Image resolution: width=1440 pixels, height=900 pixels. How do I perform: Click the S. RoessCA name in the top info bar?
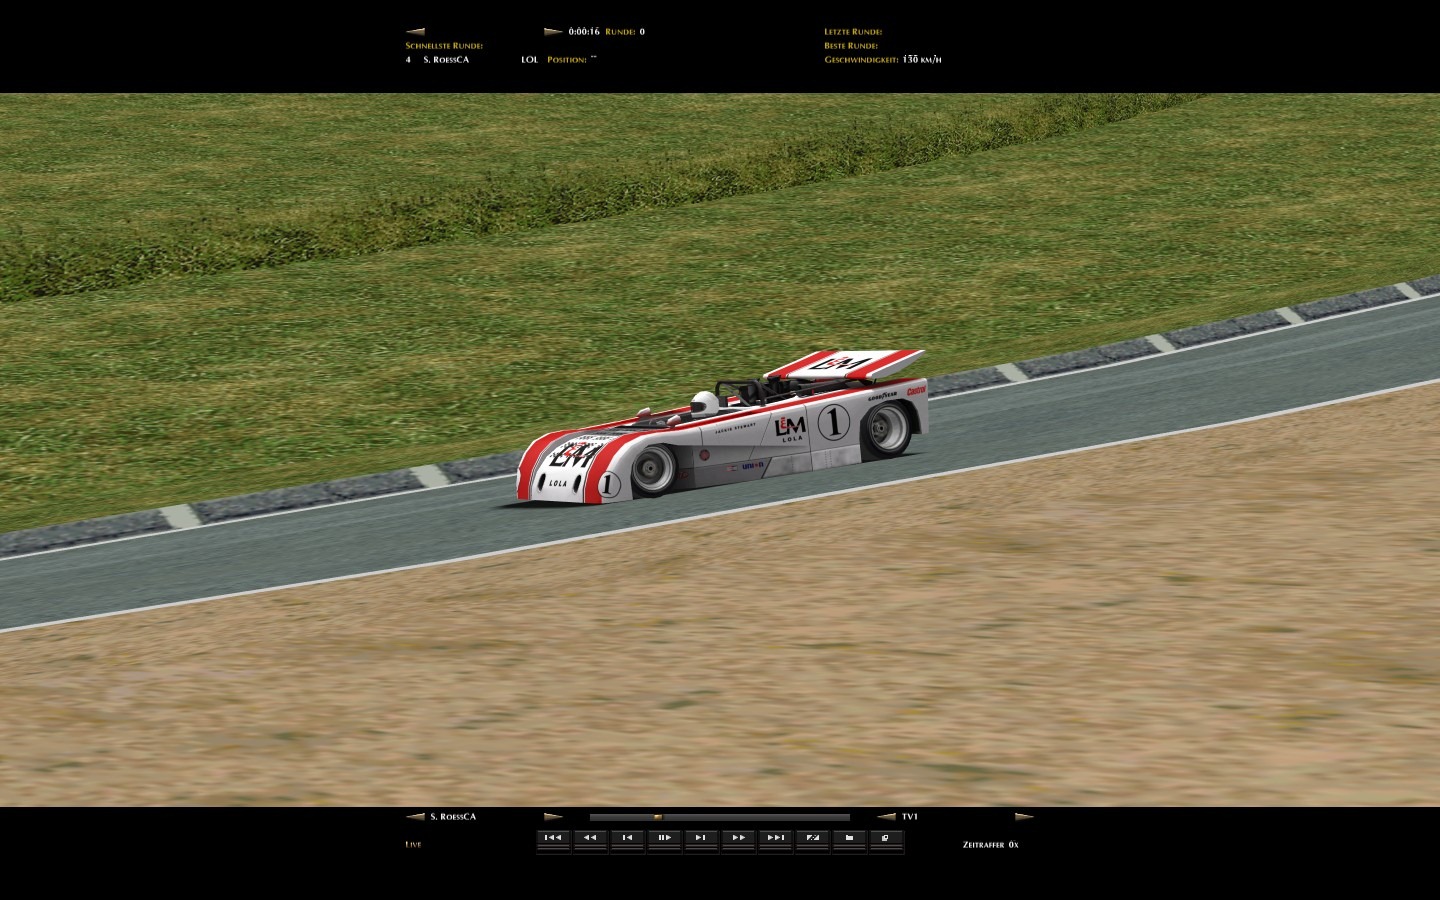tap(446, 60)
